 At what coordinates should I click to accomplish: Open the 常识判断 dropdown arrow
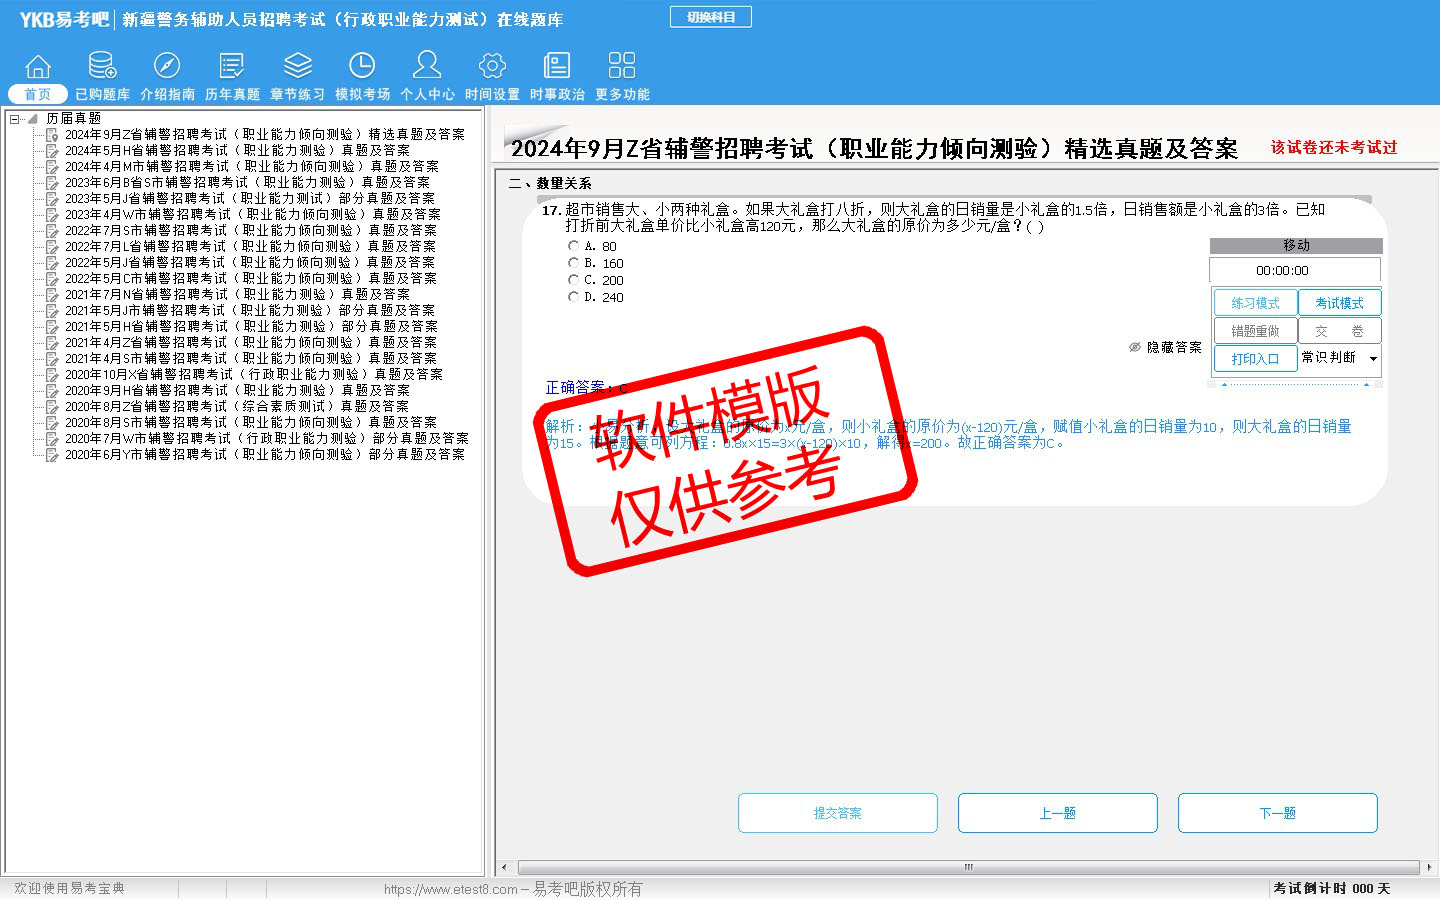[1373, 359]
